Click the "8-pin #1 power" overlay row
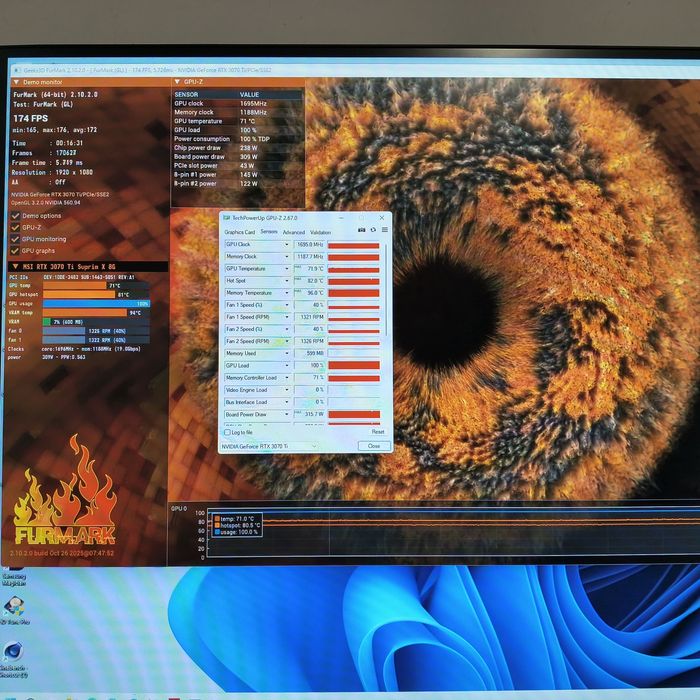 [238, 175]
